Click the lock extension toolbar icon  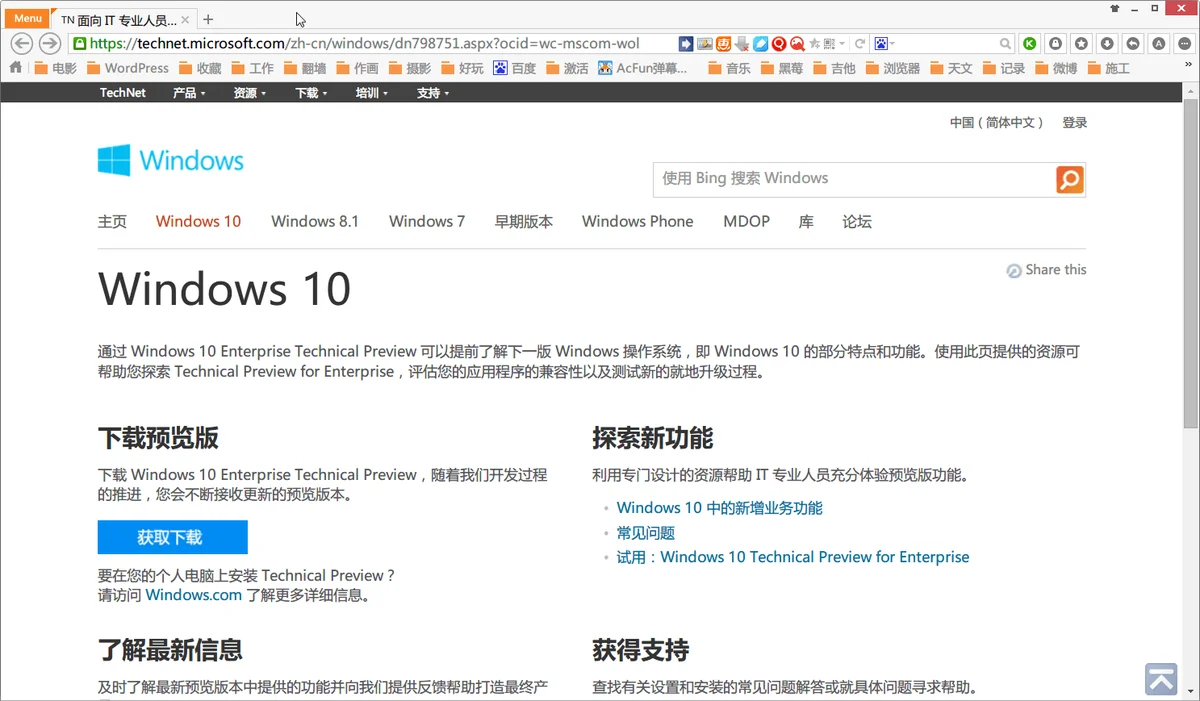coord(1056,44)
